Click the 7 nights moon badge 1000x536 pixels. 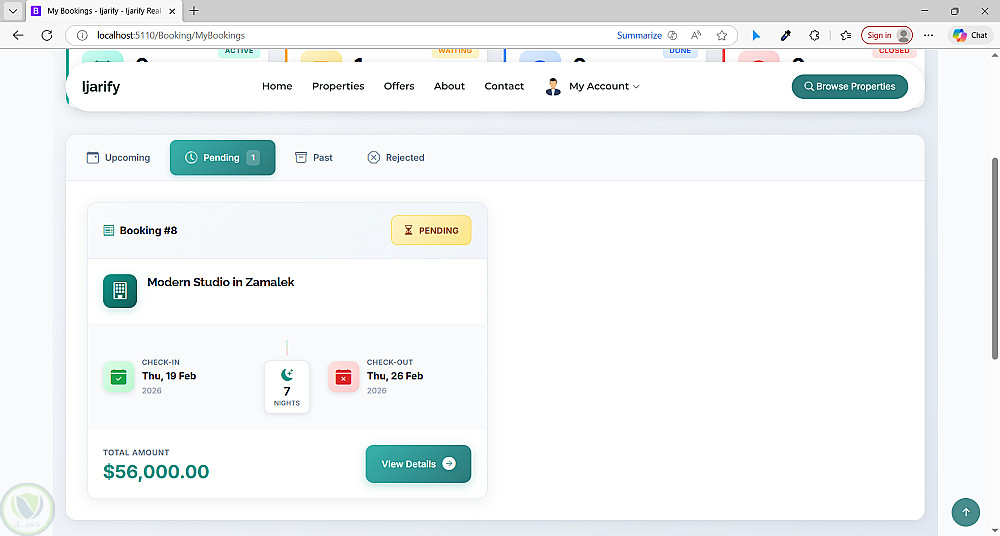coord(287,387)
